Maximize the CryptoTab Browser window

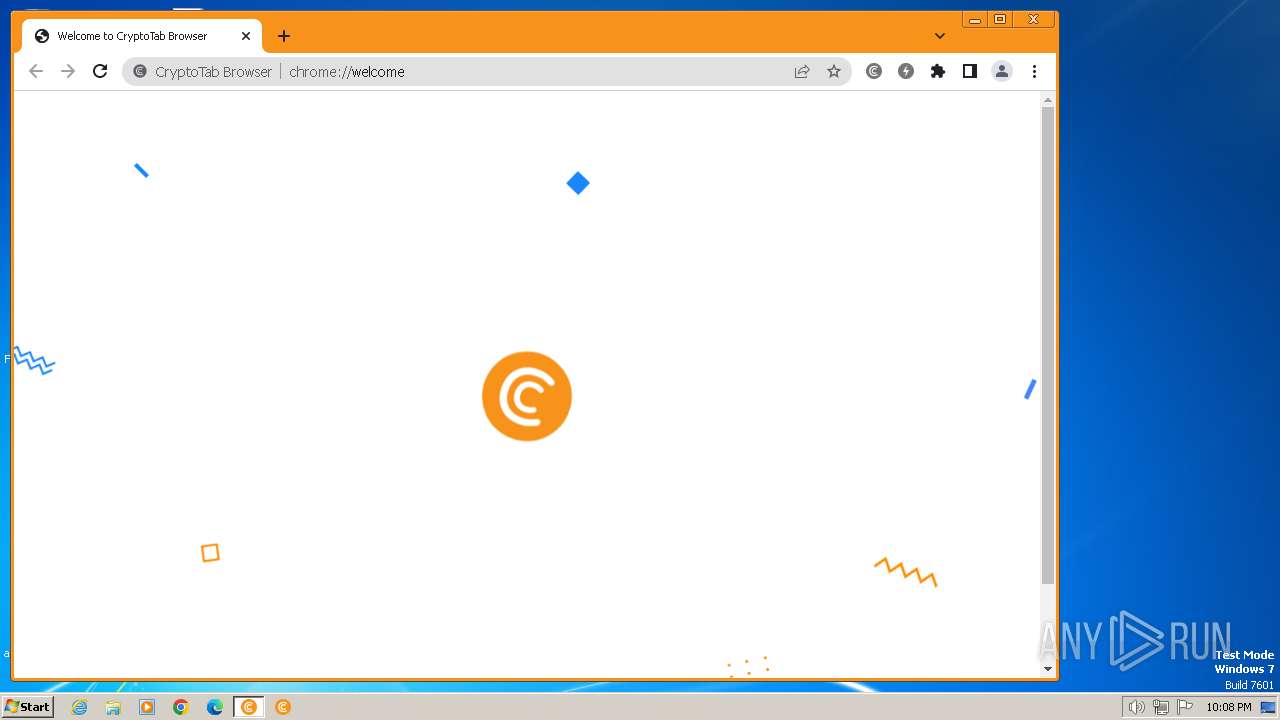(x=1000, y=19)
